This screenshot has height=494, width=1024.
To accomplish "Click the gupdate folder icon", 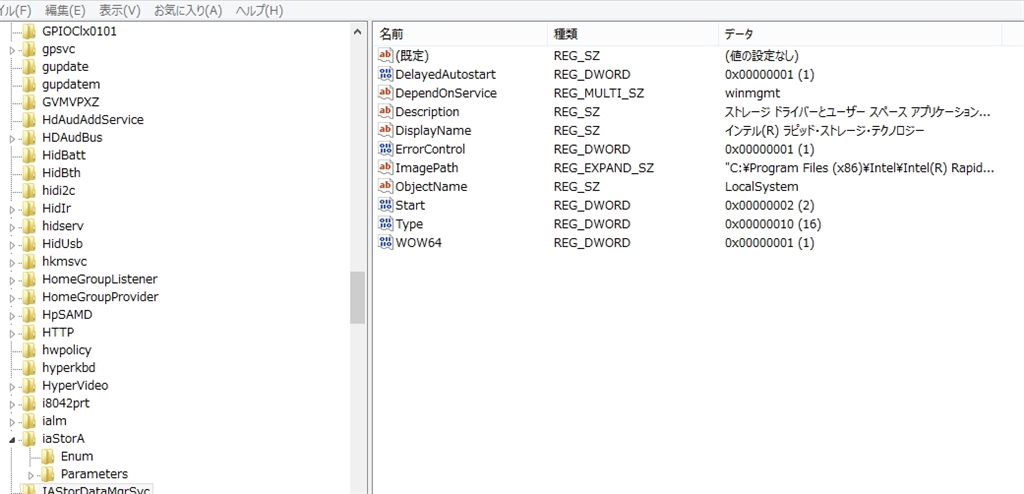I will tap(29, 67).
